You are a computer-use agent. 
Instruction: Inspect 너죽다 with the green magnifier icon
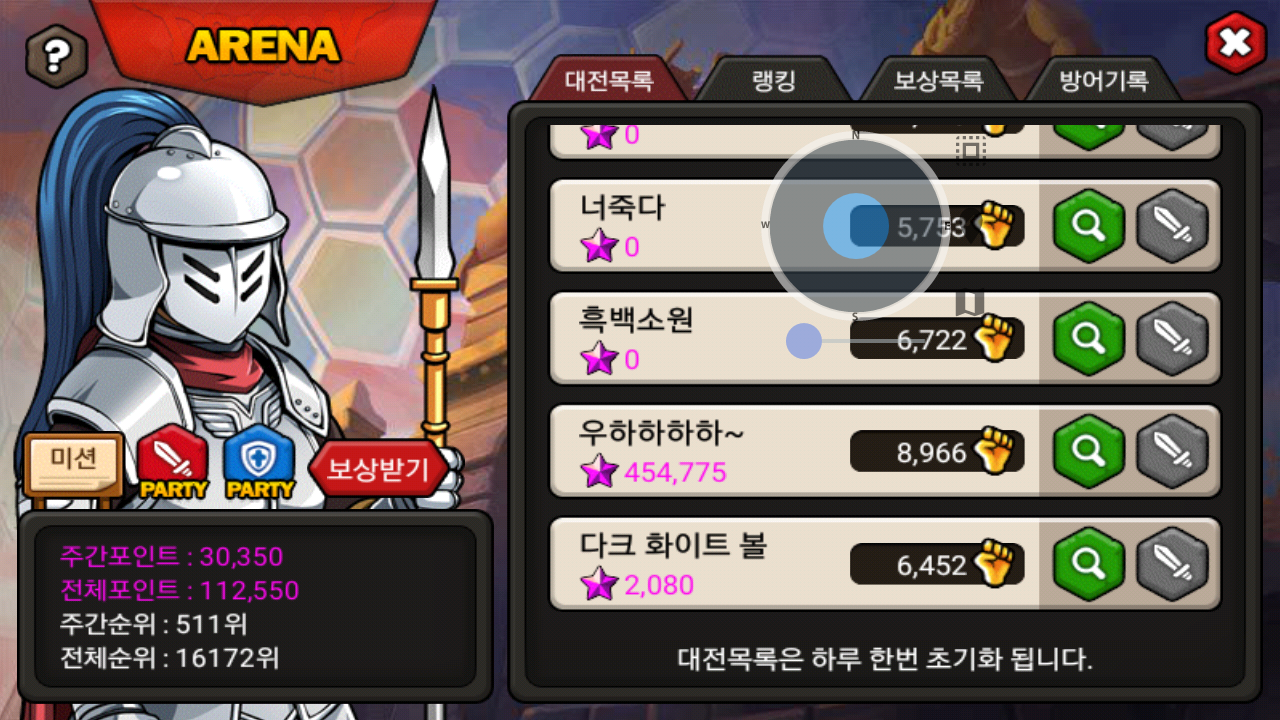[1089, 226]
